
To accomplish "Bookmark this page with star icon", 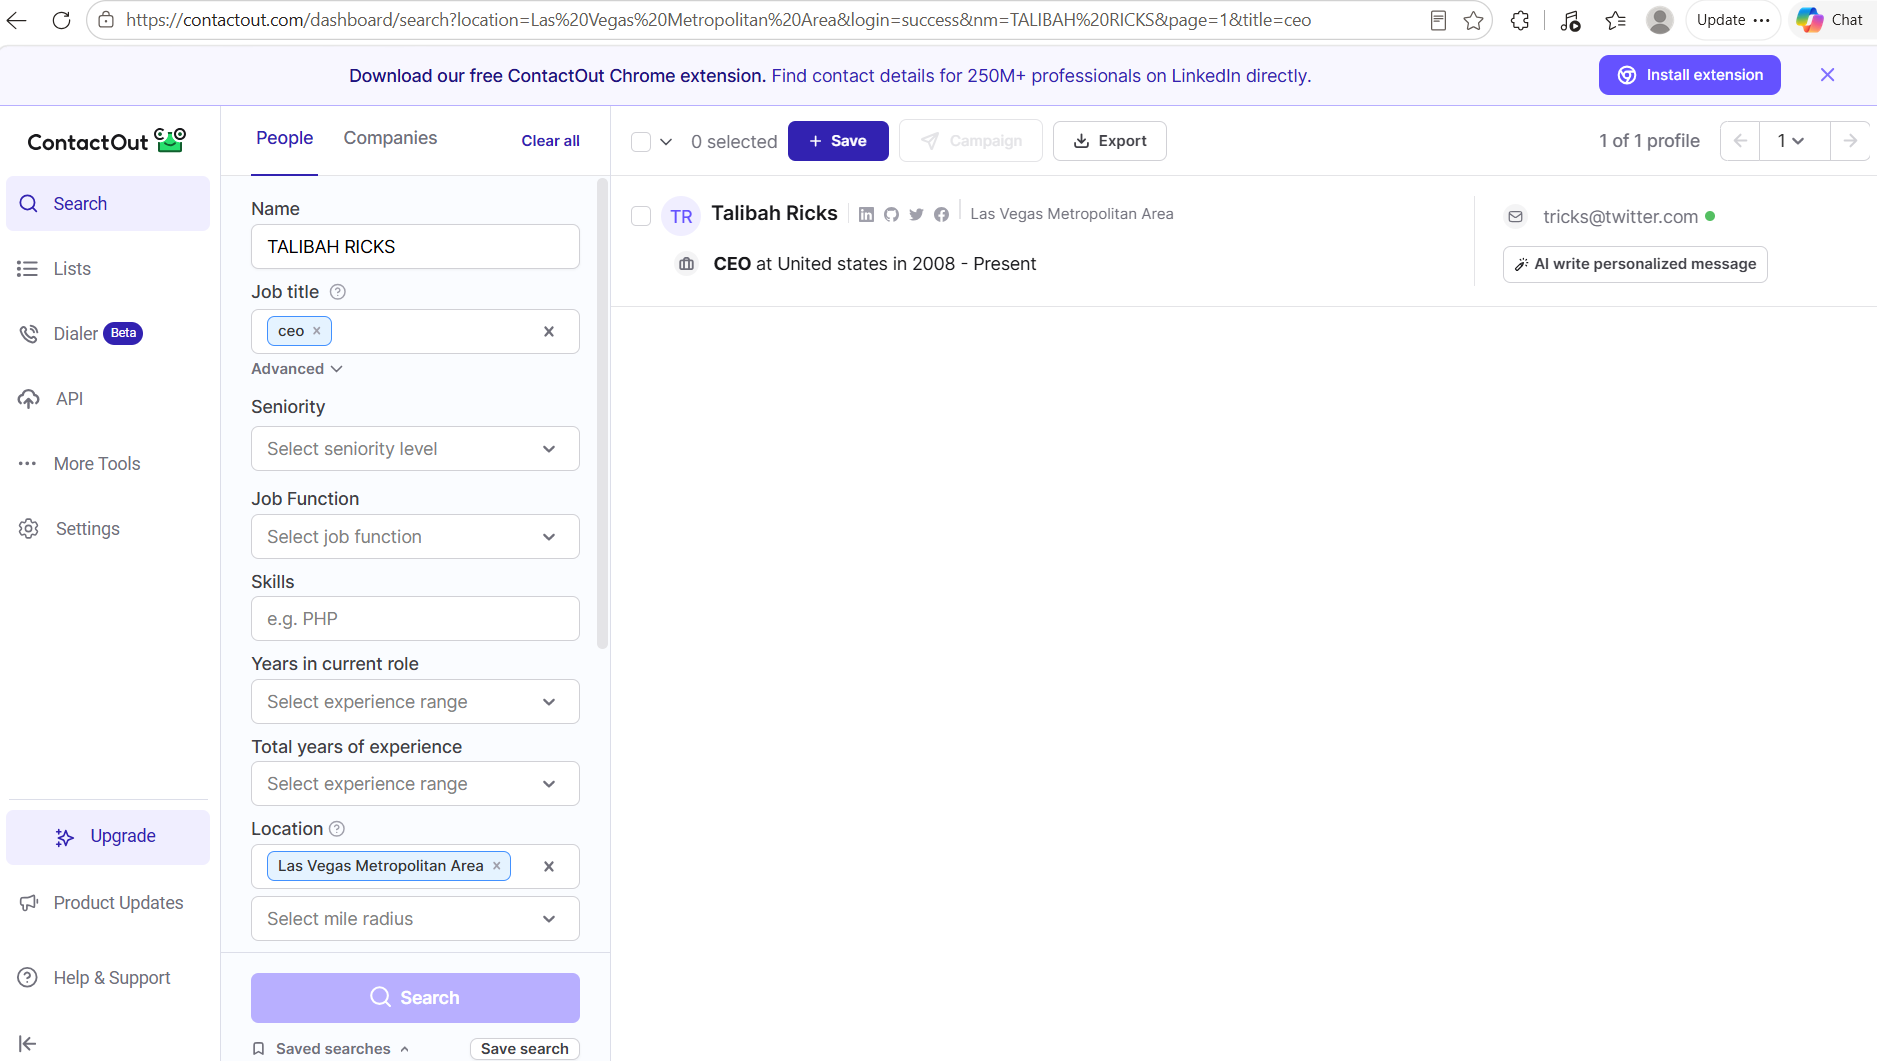I will [1473, 20].
